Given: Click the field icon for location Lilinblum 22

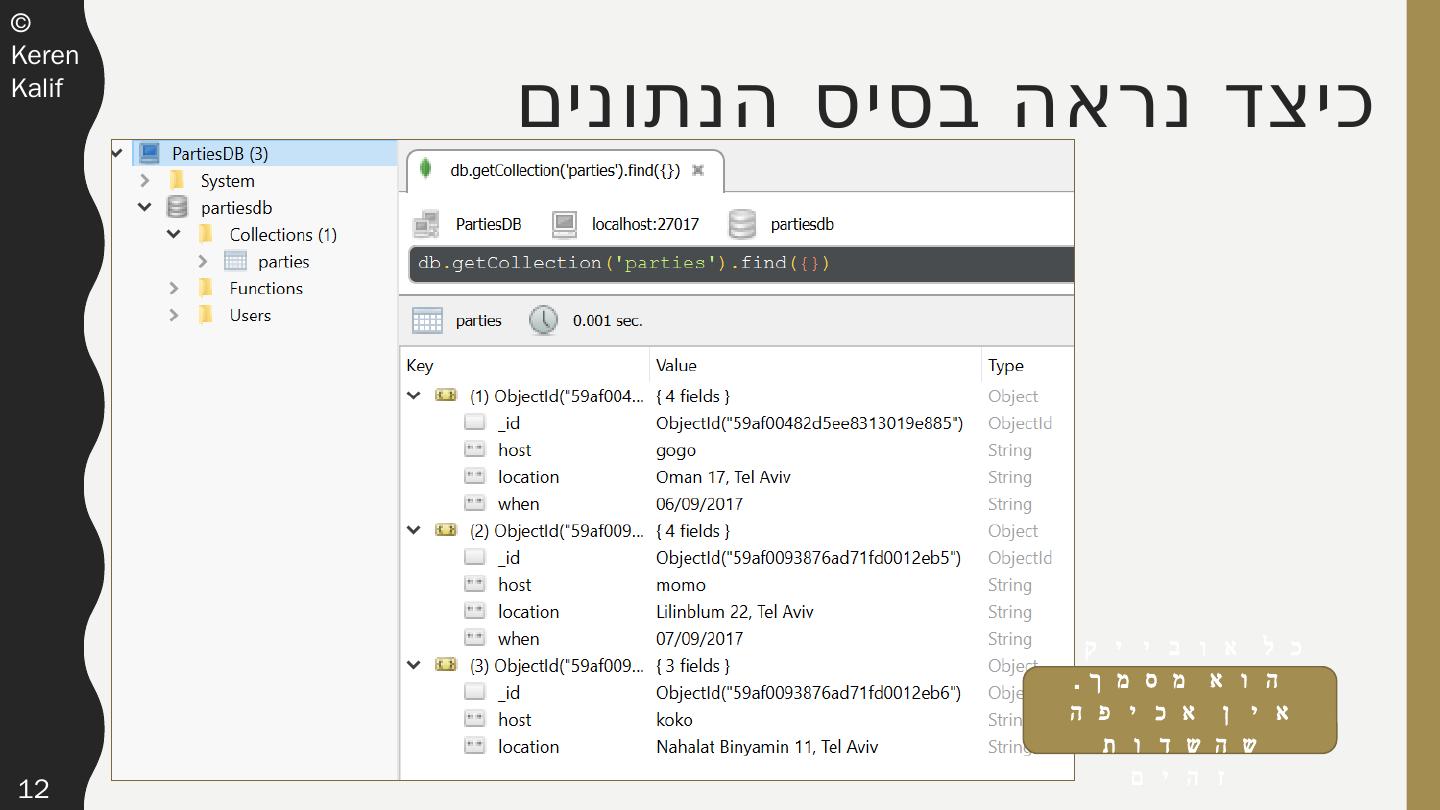Looking at the screenshot, I should coord(475,612).
